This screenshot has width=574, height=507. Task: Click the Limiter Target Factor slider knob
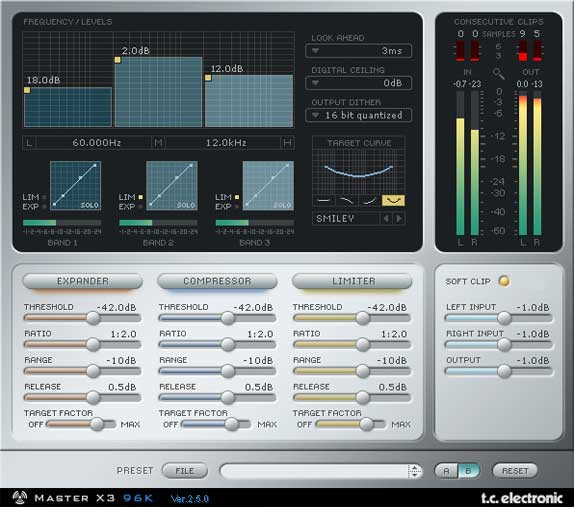click(x=366, y=424)
